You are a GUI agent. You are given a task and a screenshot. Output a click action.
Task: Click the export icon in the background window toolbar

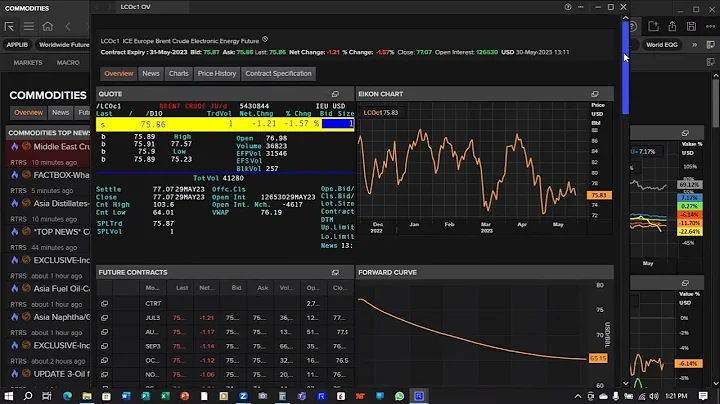point(653,27)
